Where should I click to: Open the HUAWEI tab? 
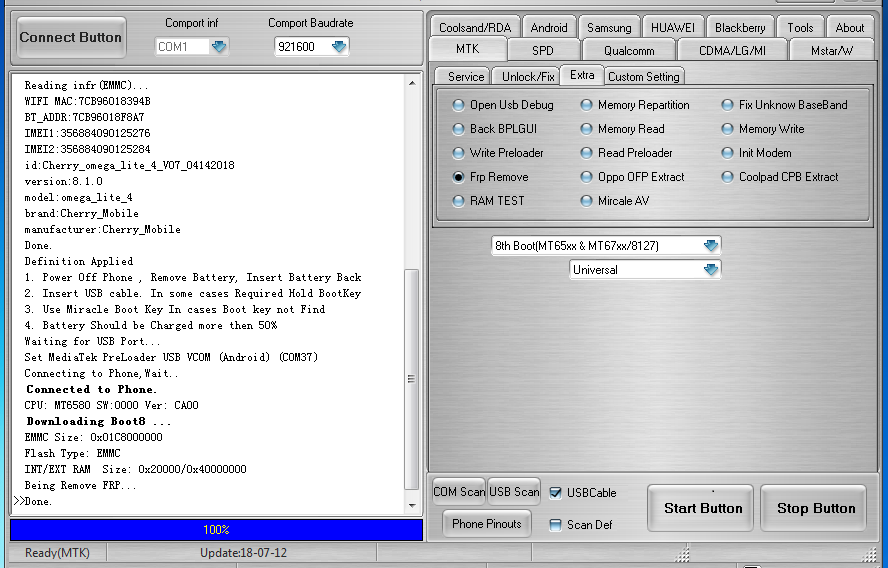[673, 28]
